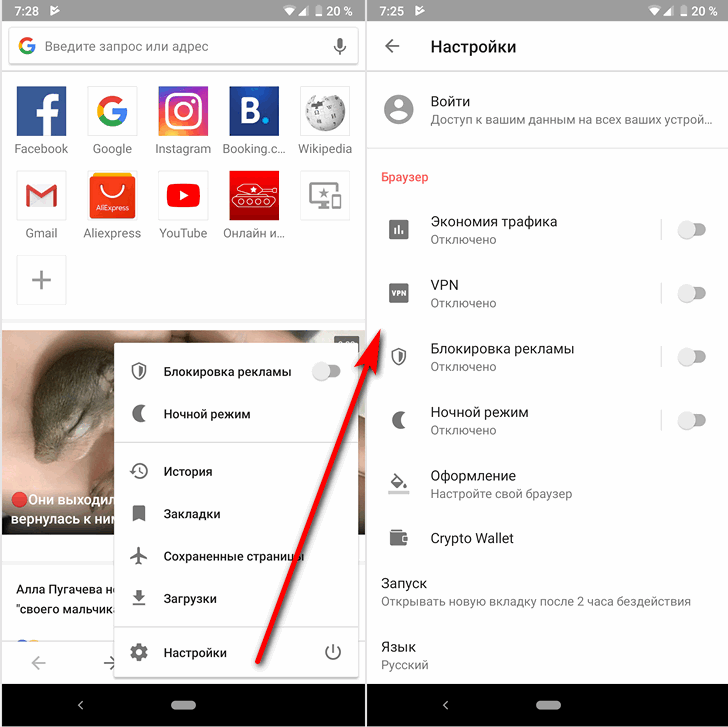
Task: Open the Алла Пугачева news headline
Action: click(x=65, y=599)
